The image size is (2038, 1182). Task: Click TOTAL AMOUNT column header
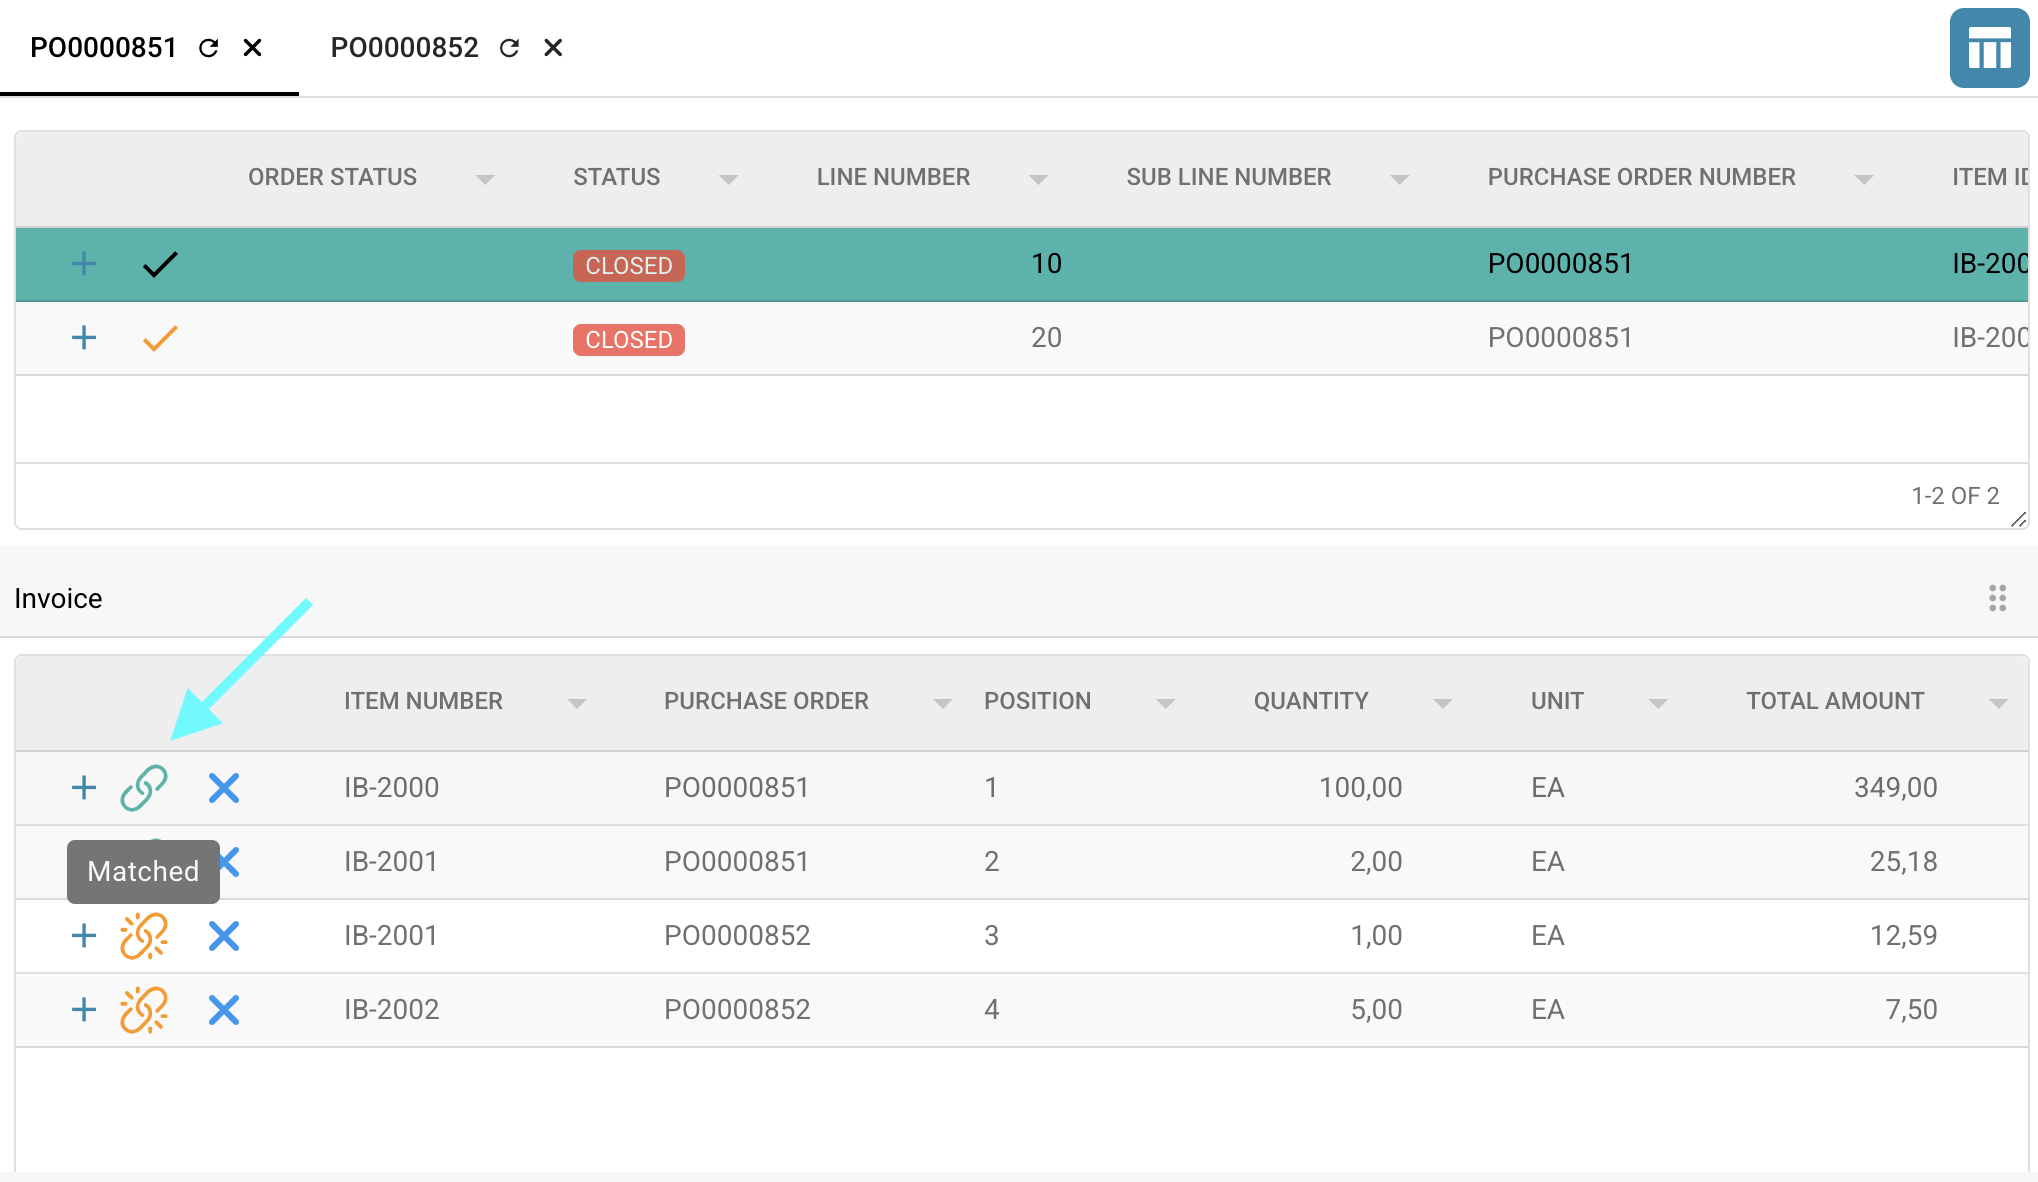(1834, 701)
